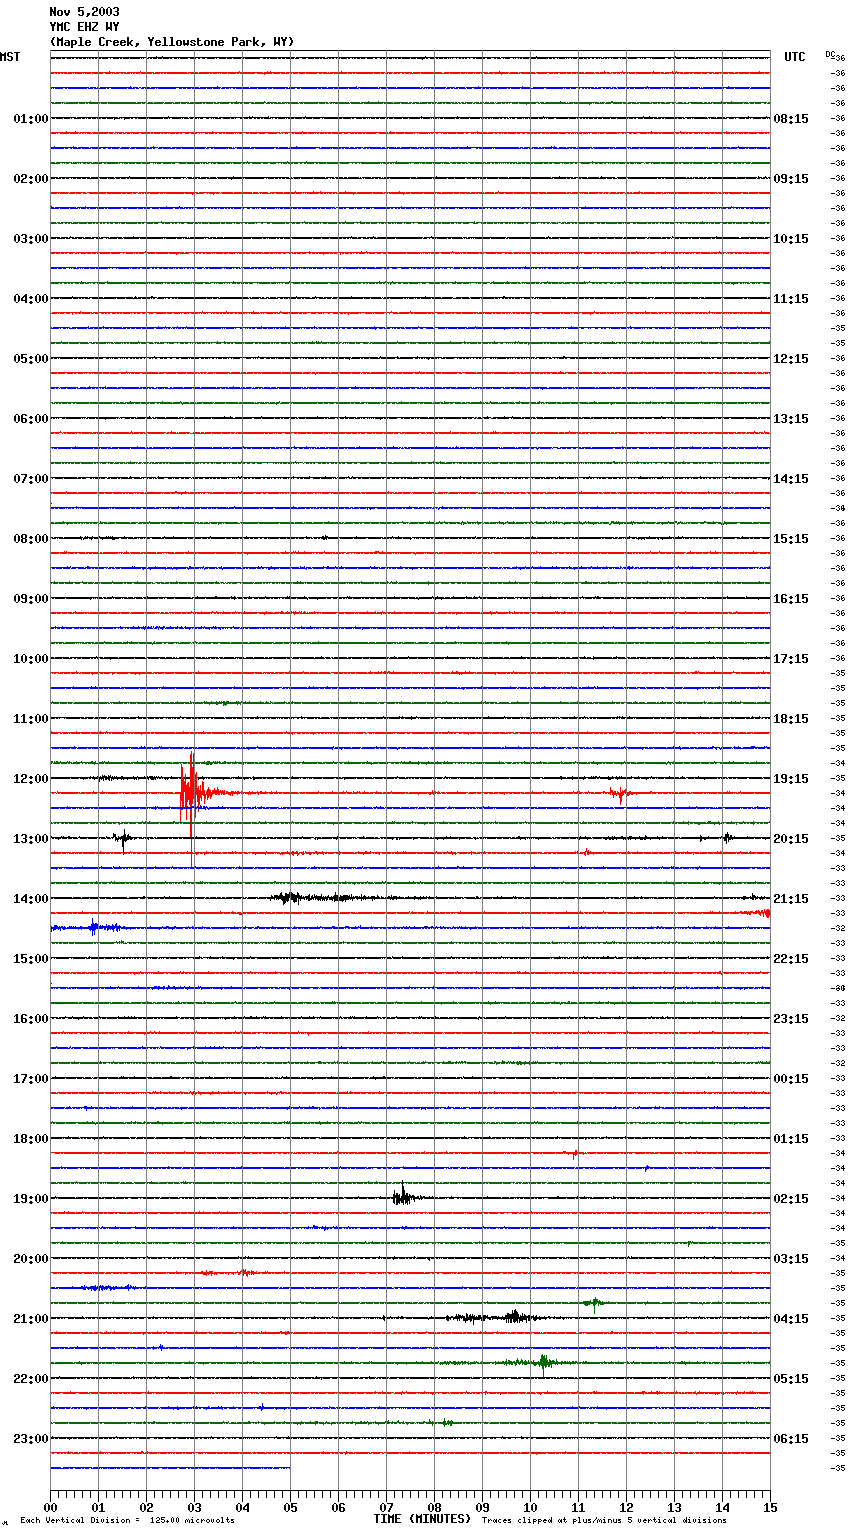Click the 21:15 UTC time label
The image size is (850, 1534).
click(791, 899)
